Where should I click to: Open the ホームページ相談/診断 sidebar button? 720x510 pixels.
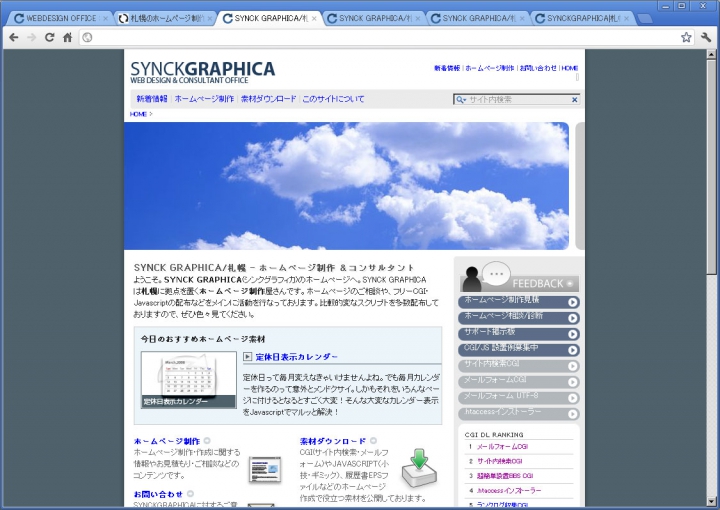coord(518,318)
